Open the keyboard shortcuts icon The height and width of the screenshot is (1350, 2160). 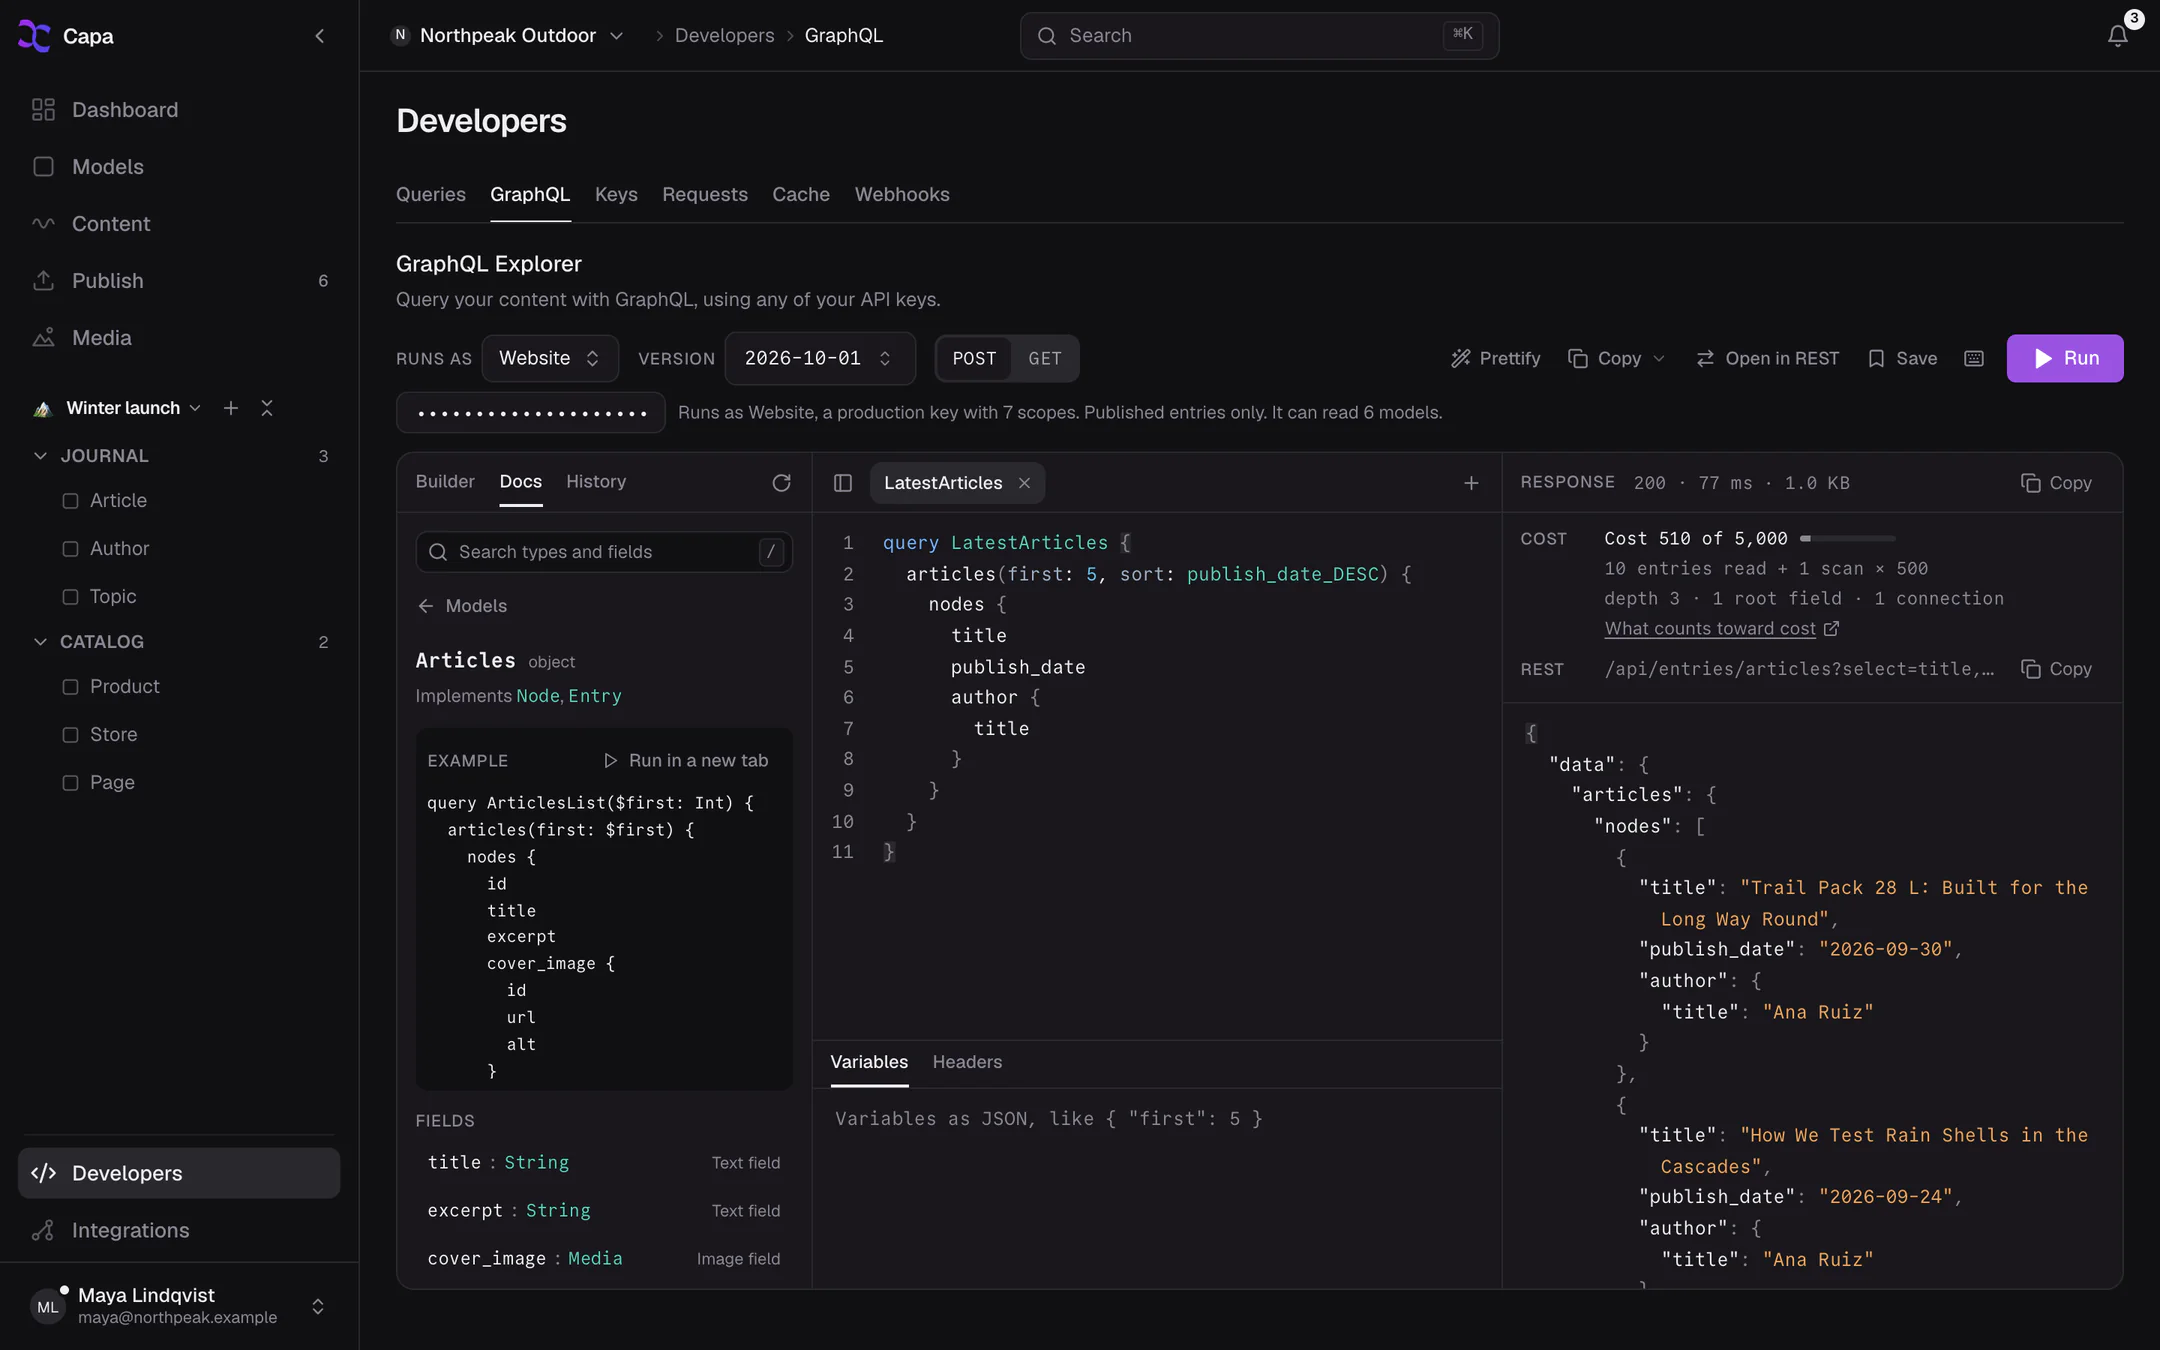(1974, 358)
